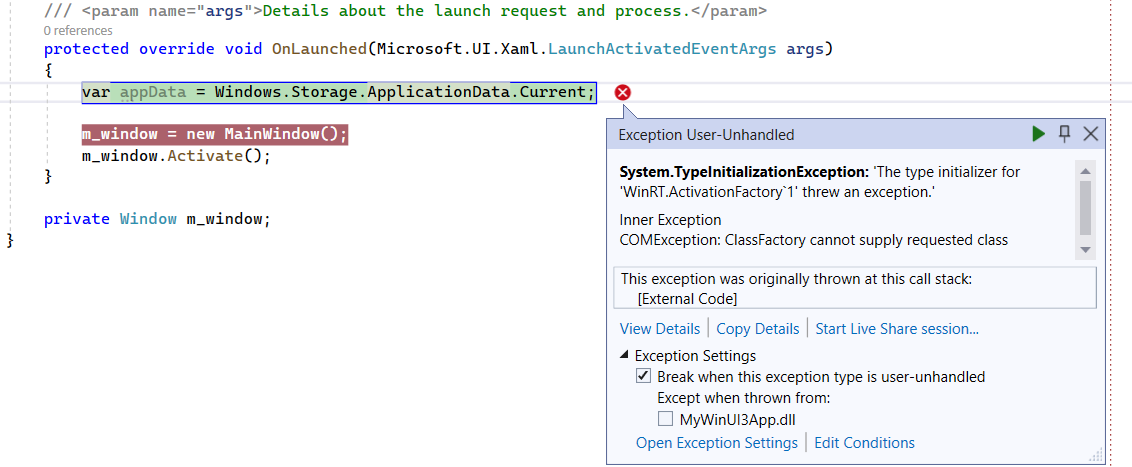
Task: Click Edit Conditions link
Action: point(864,442)
